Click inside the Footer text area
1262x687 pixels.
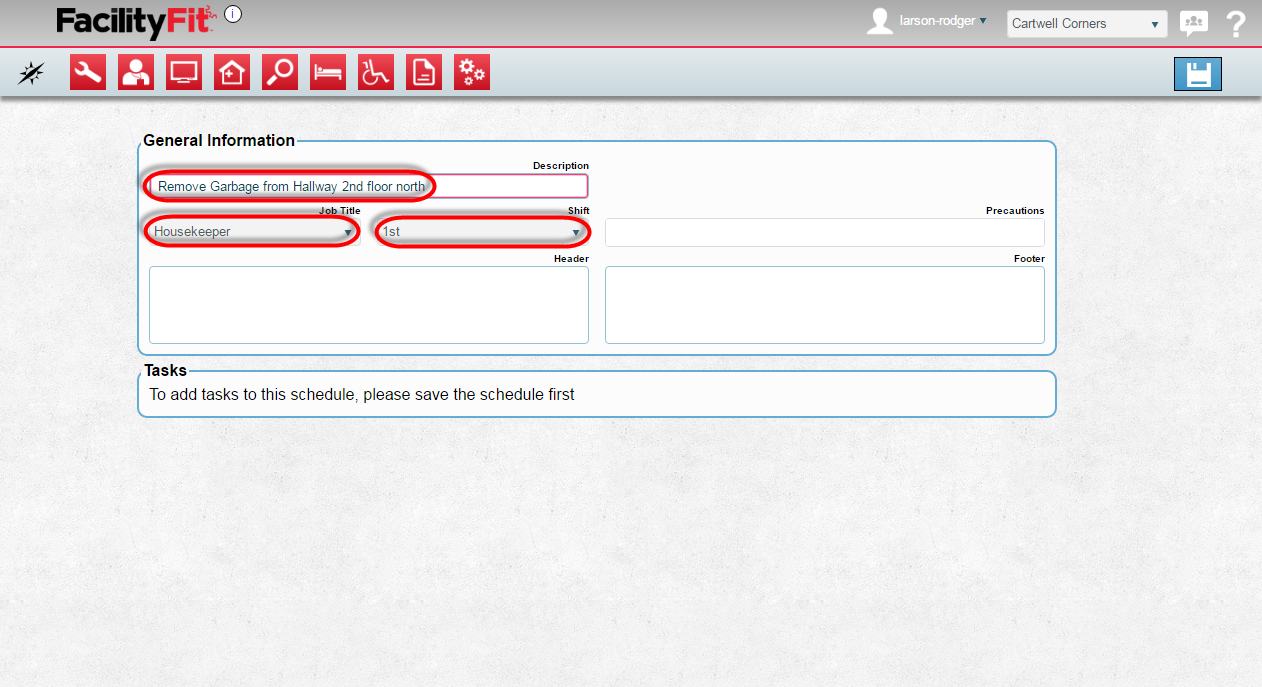[824, 305]
